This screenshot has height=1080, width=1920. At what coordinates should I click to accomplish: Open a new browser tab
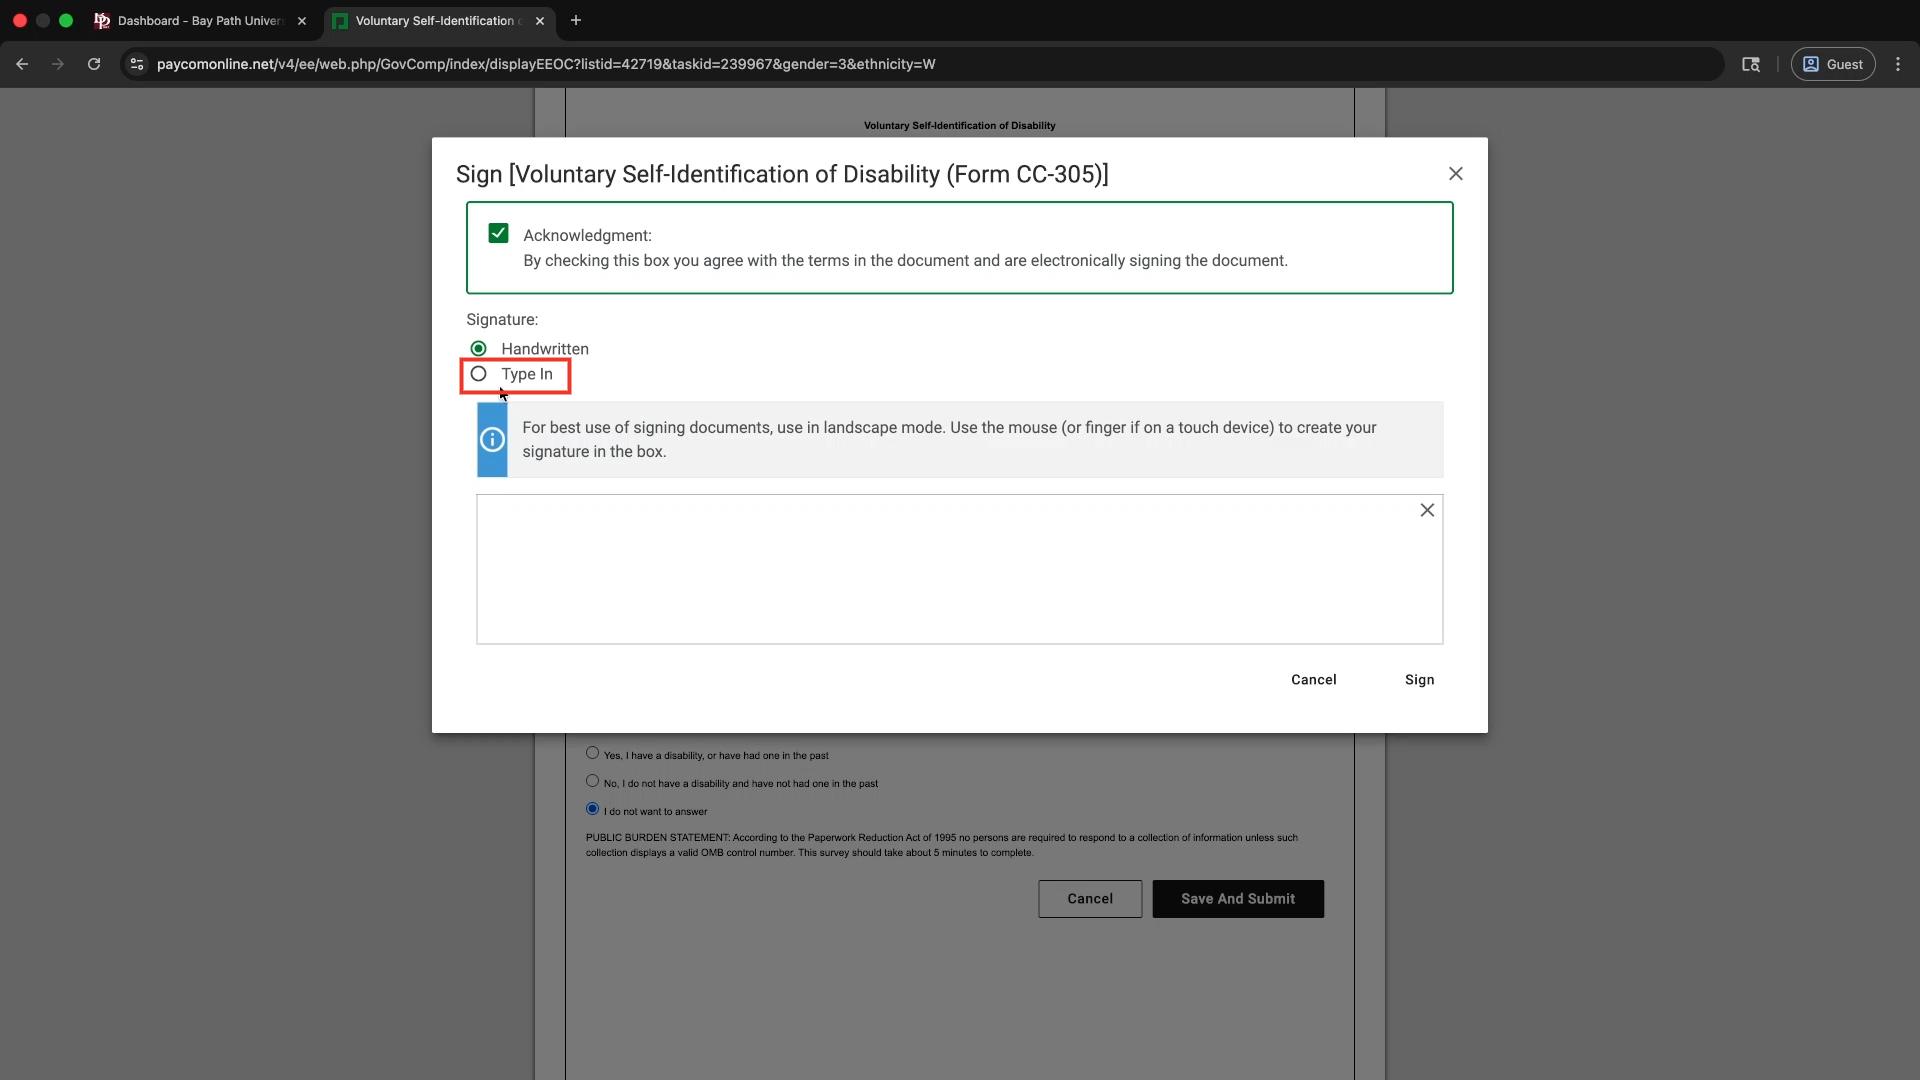(x=576, y=20)
